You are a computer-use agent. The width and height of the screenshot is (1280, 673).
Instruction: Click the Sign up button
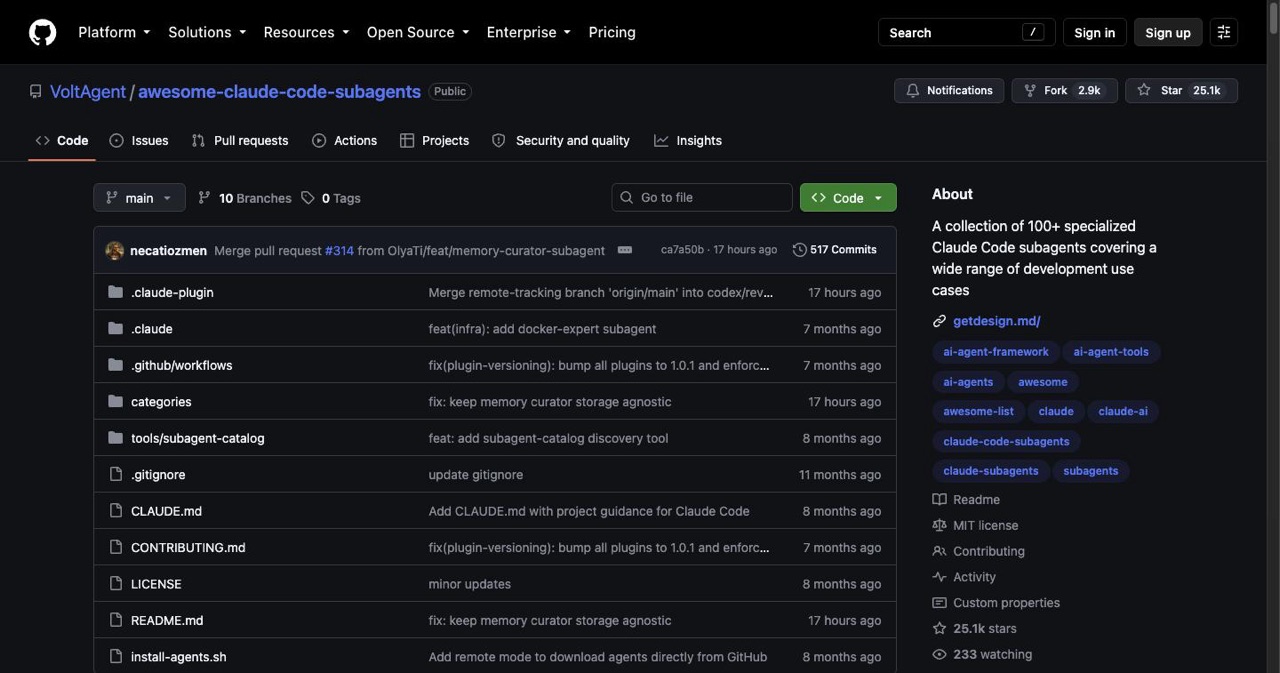[1168, 32]
